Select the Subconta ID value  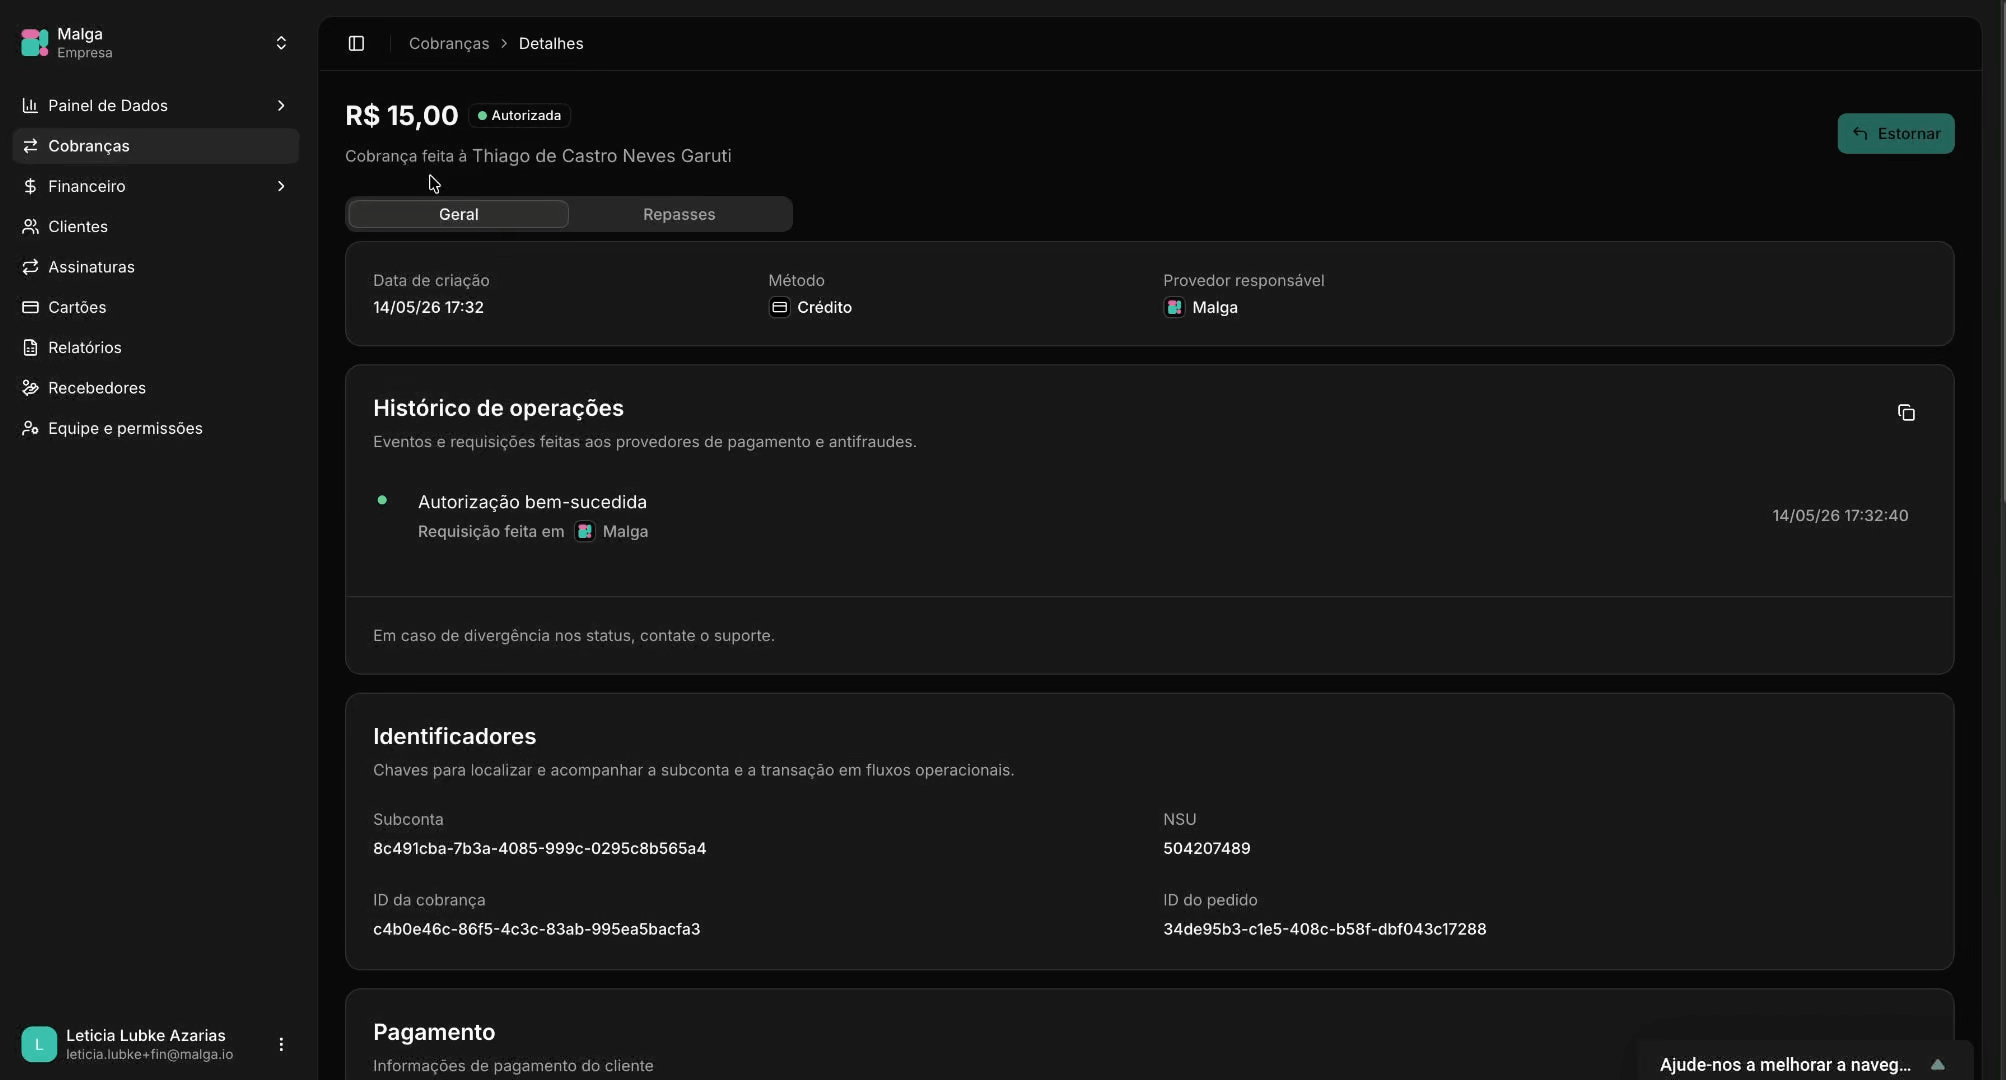coord(539,848)
